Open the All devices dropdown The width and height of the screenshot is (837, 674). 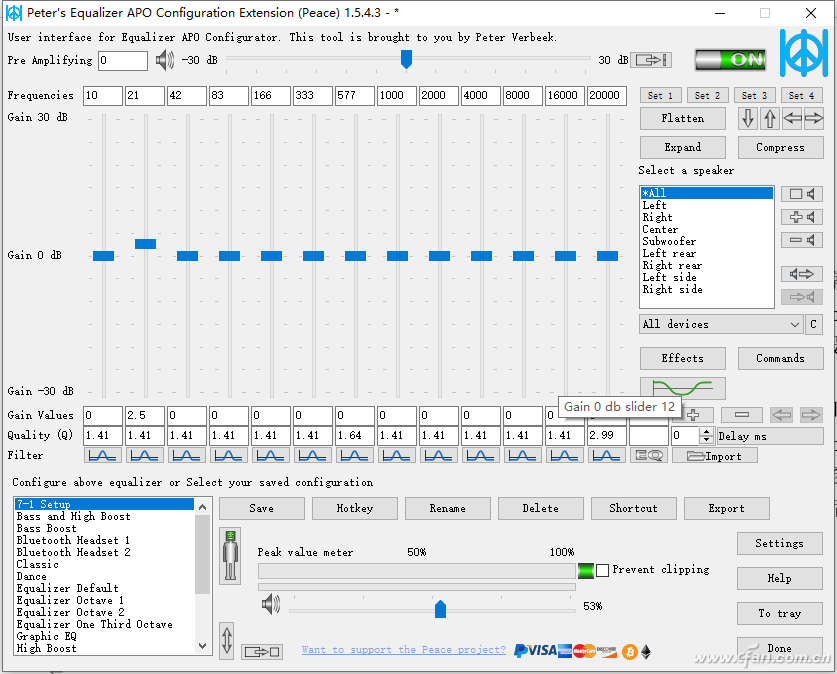point(721,324)
